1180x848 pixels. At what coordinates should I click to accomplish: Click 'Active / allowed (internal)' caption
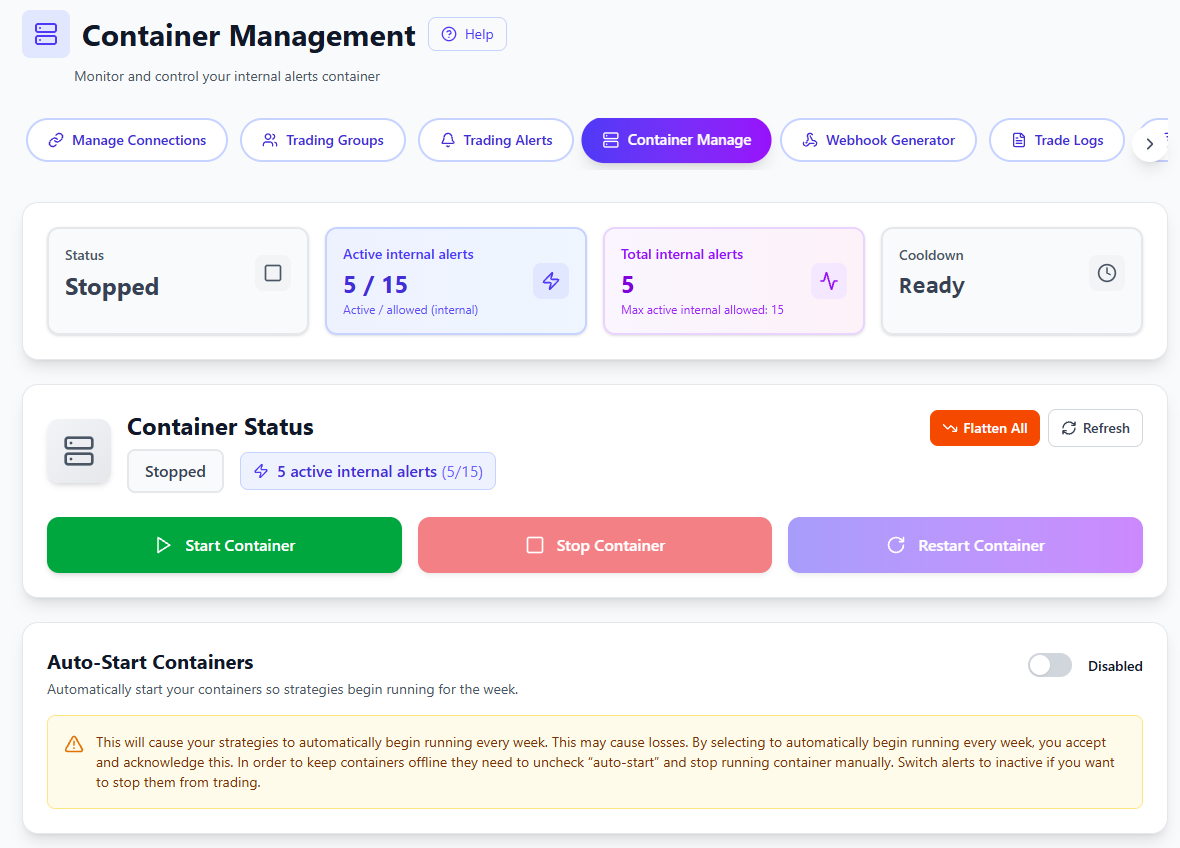(x=410, y=310)
